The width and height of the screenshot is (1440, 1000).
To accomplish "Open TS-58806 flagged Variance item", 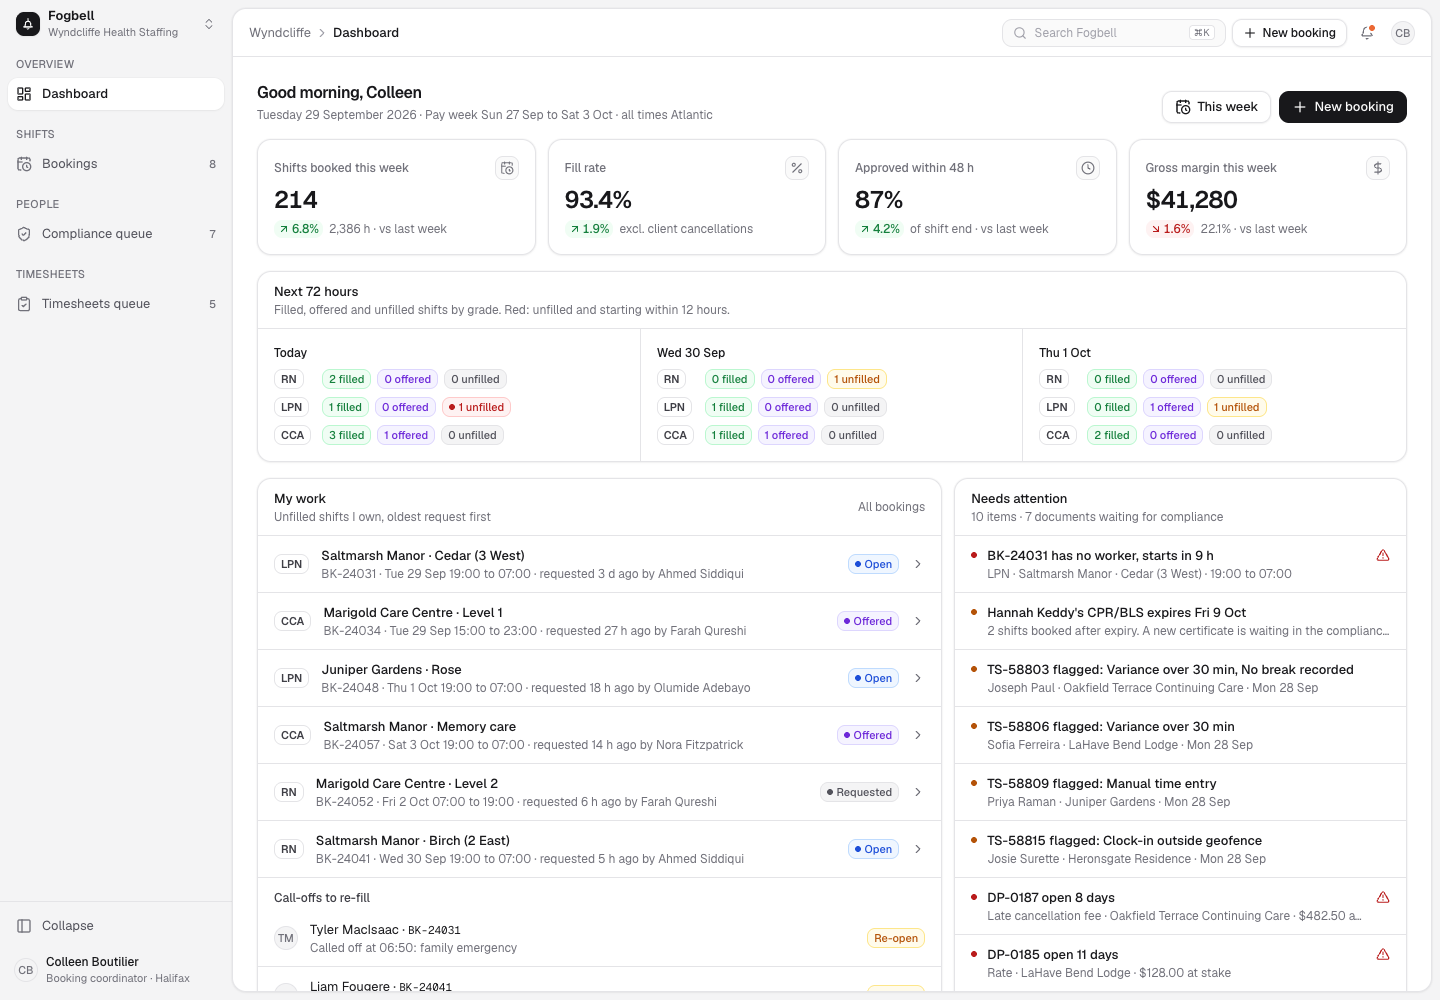I will [x=1180, y=735].
